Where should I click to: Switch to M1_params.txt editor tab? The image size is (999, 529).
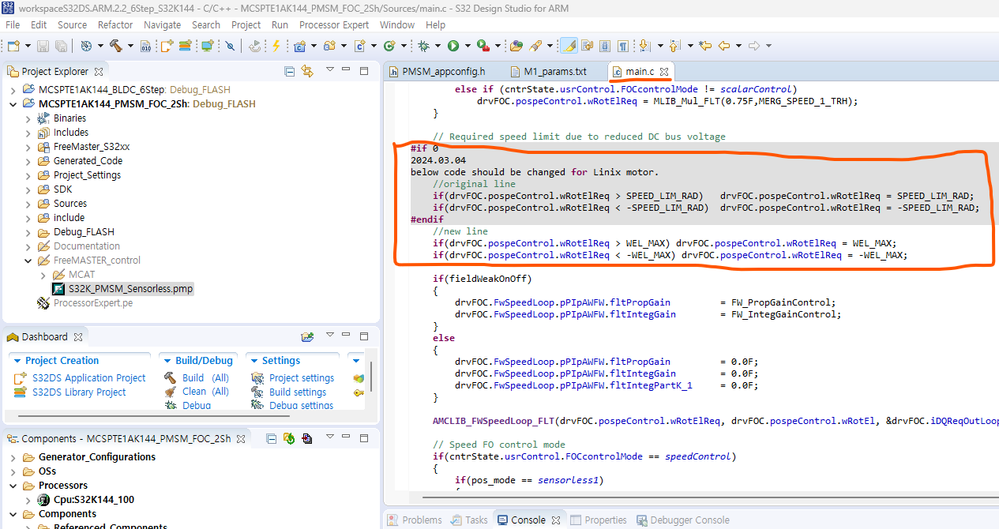point(549,71)
